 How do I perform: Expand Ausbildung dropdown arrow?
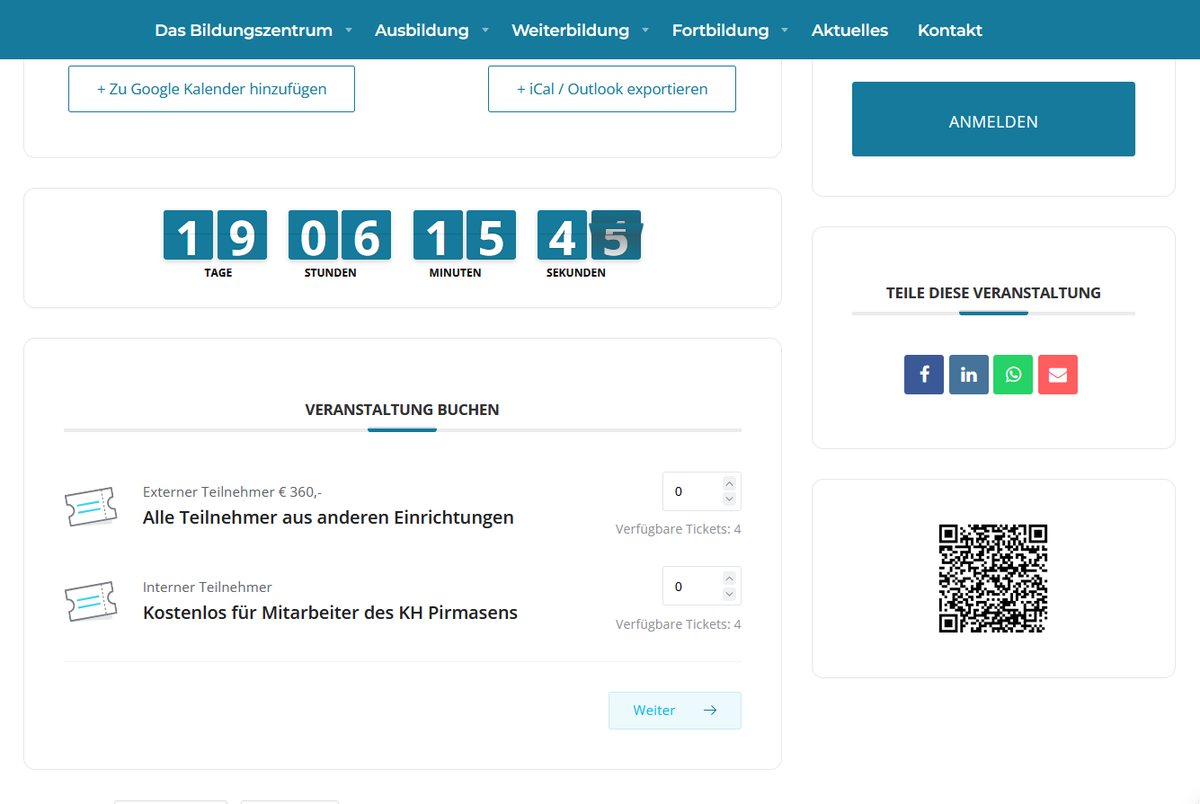pyautogui.click(x=485, y=30)
